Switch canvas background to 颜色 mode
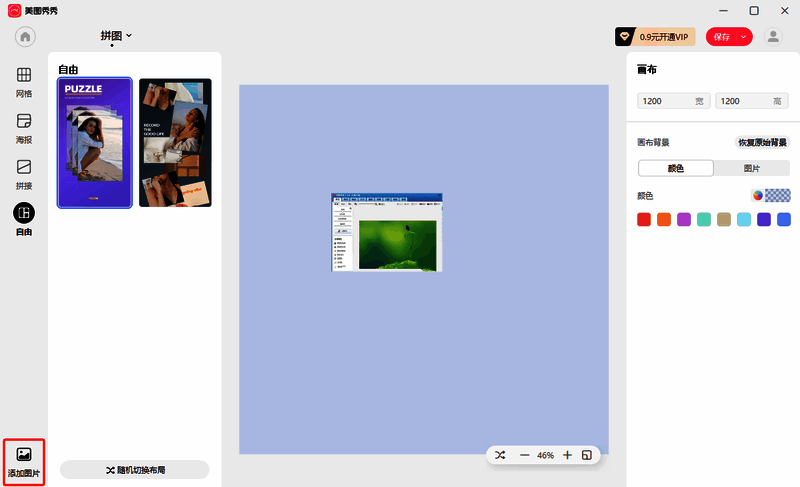This screenshot has width=800, height=487. pos(675,168)
